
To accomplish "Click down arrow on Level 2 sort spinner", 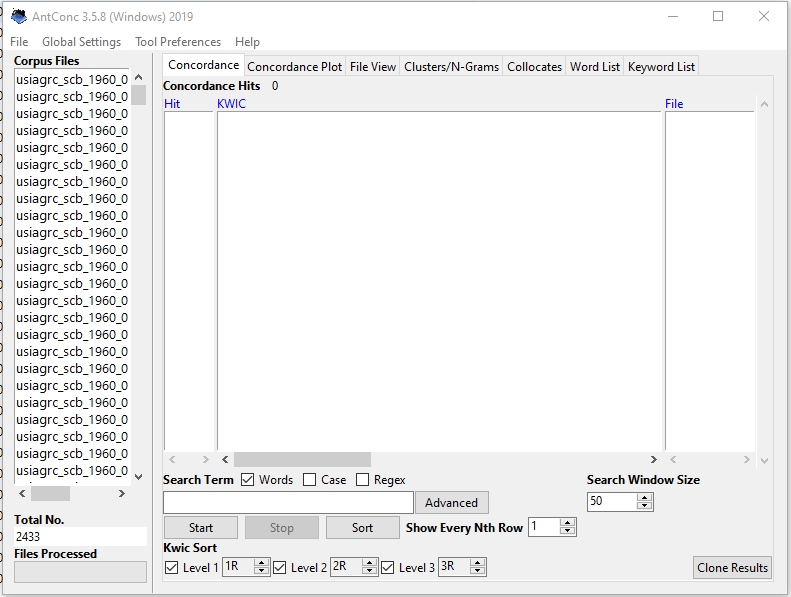I will [x=370, y=571].
